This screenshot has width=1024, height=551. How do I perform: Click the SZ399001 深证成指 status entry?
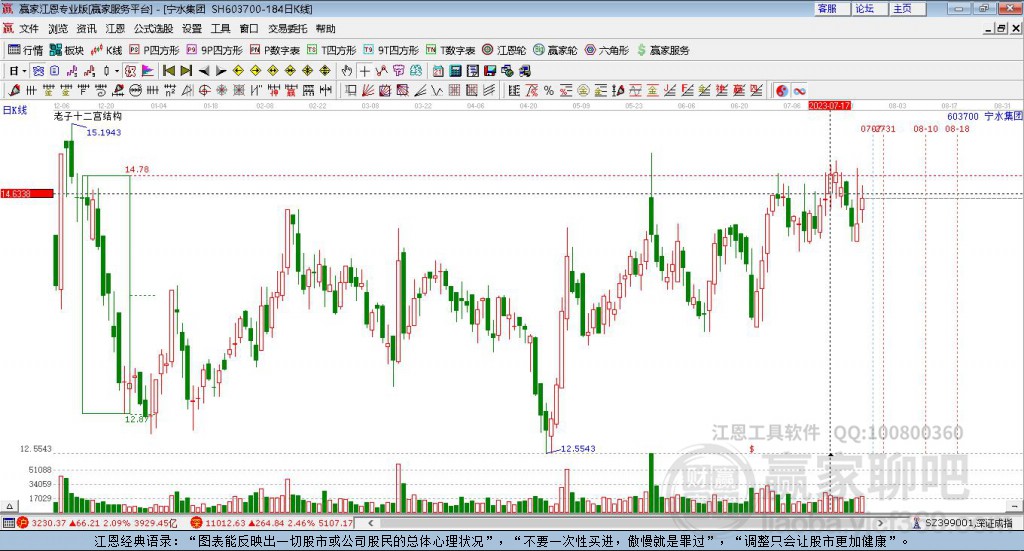[x=964, y=523]
